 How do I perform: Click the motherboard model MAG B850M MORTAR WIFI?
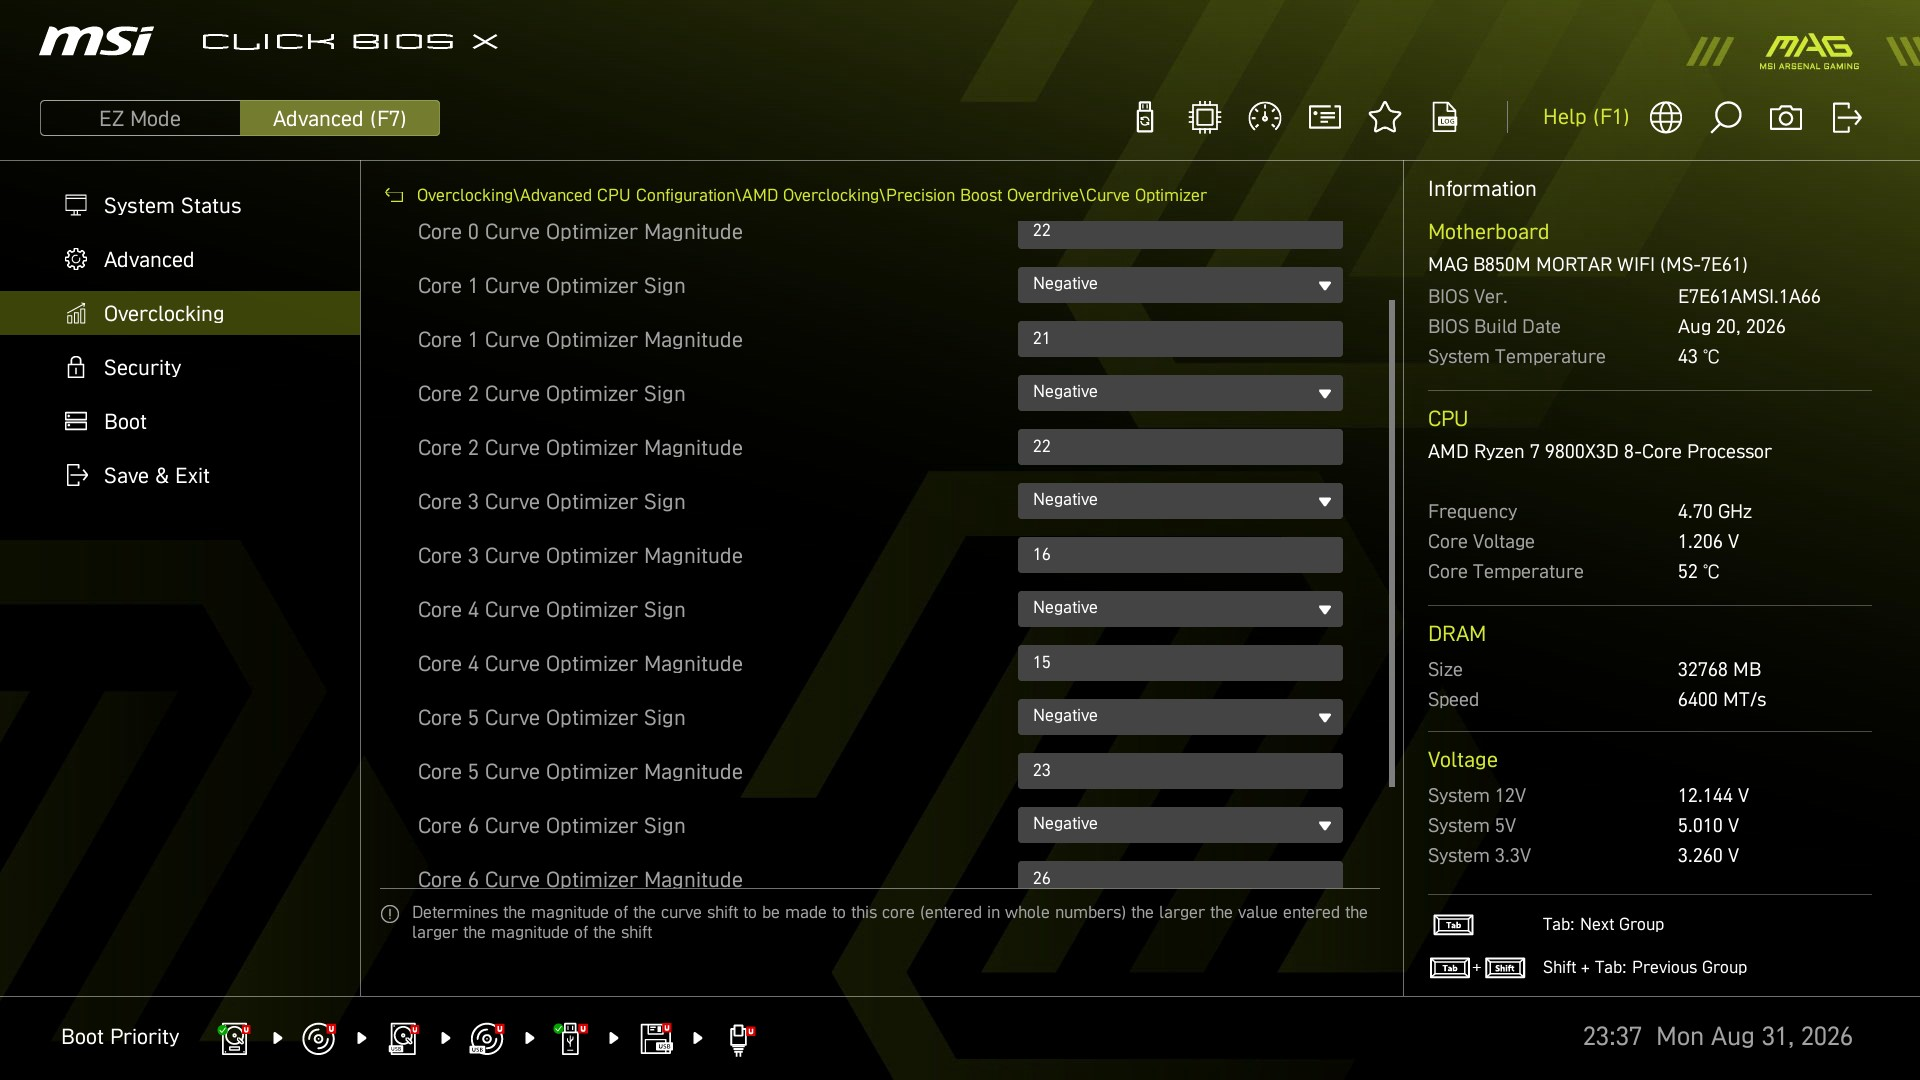(x=1587, y=265)
